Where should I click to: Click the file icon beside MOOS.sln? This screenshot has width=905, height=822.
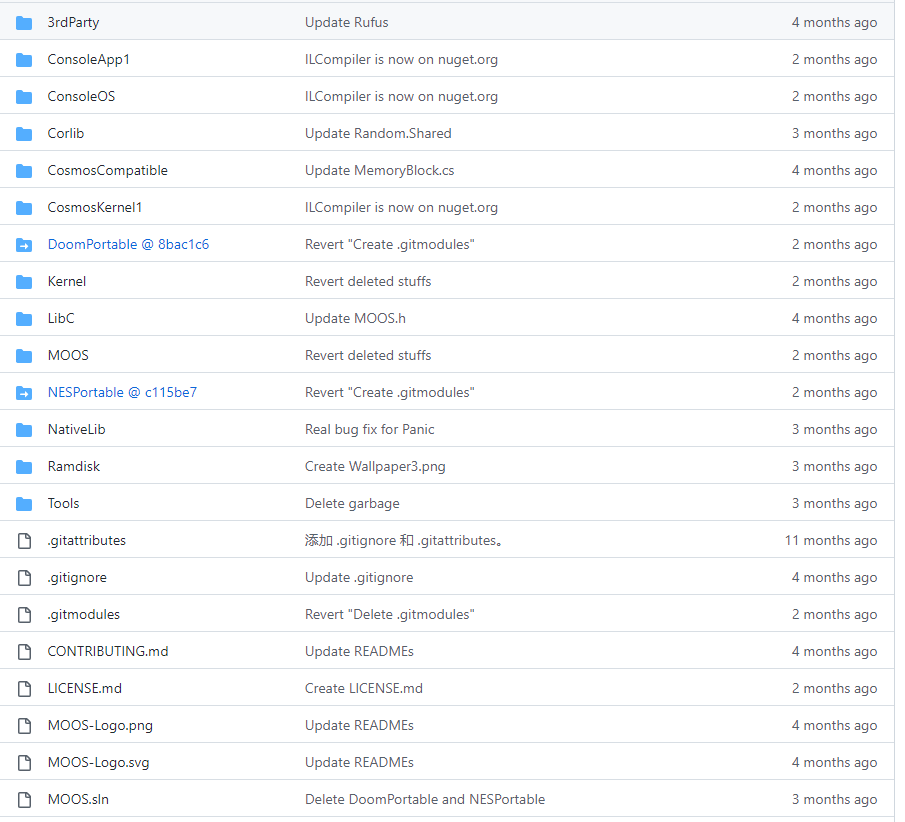click(24, 799)
